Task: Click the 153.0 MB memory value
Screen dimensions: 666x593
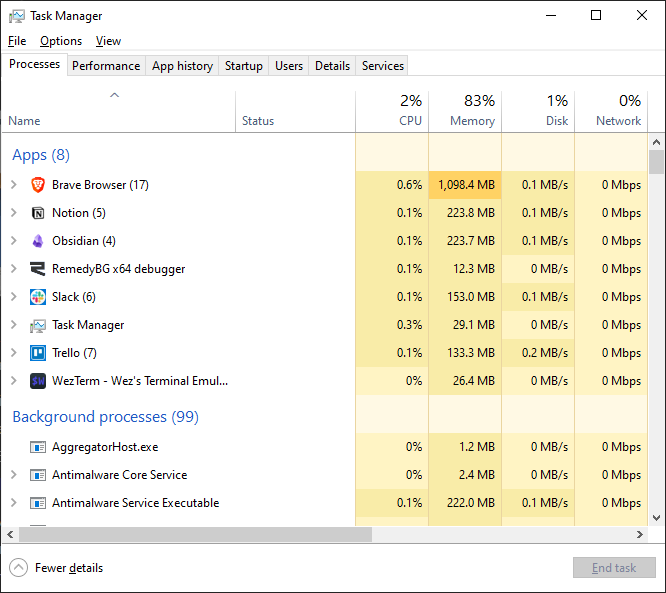Action: point(471,297)
